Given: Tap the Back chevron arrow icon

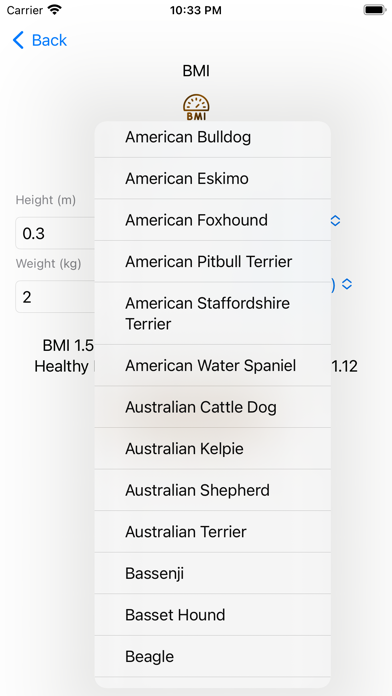Looking at the screenshot, I should pyautogui.click(x=18, y=40).
